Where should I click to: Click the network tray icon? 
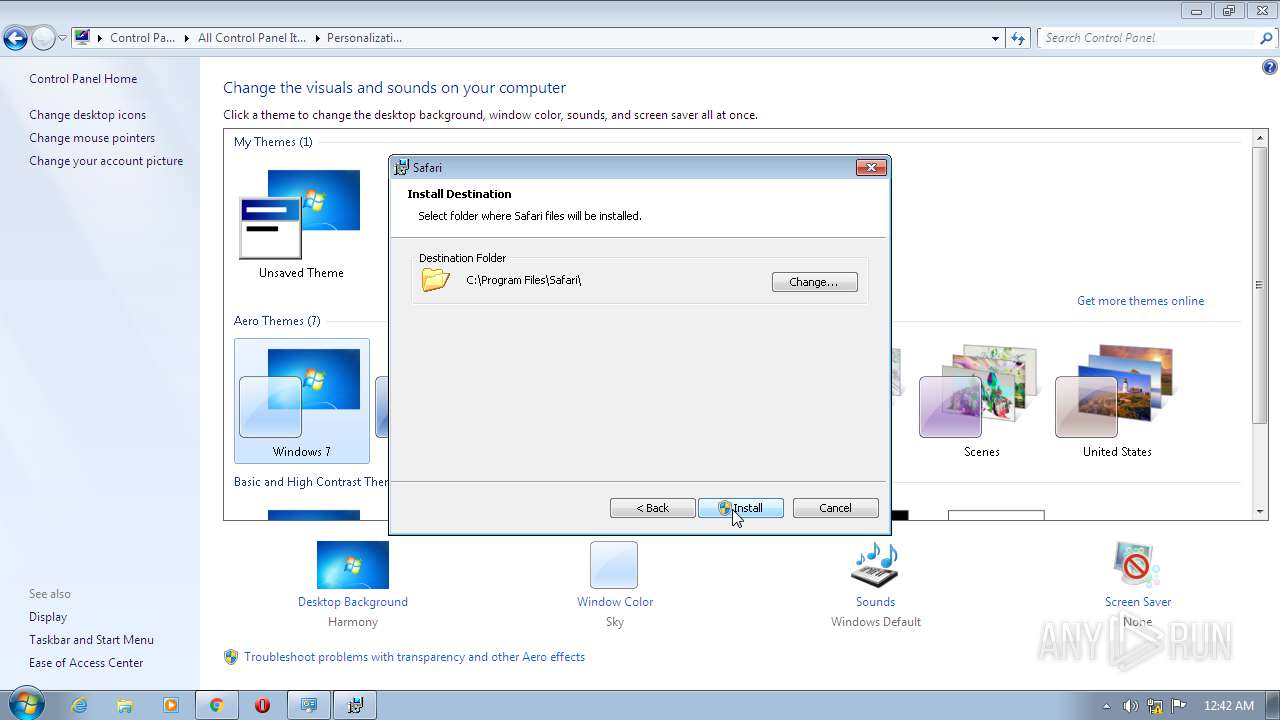coord(1155,706)
